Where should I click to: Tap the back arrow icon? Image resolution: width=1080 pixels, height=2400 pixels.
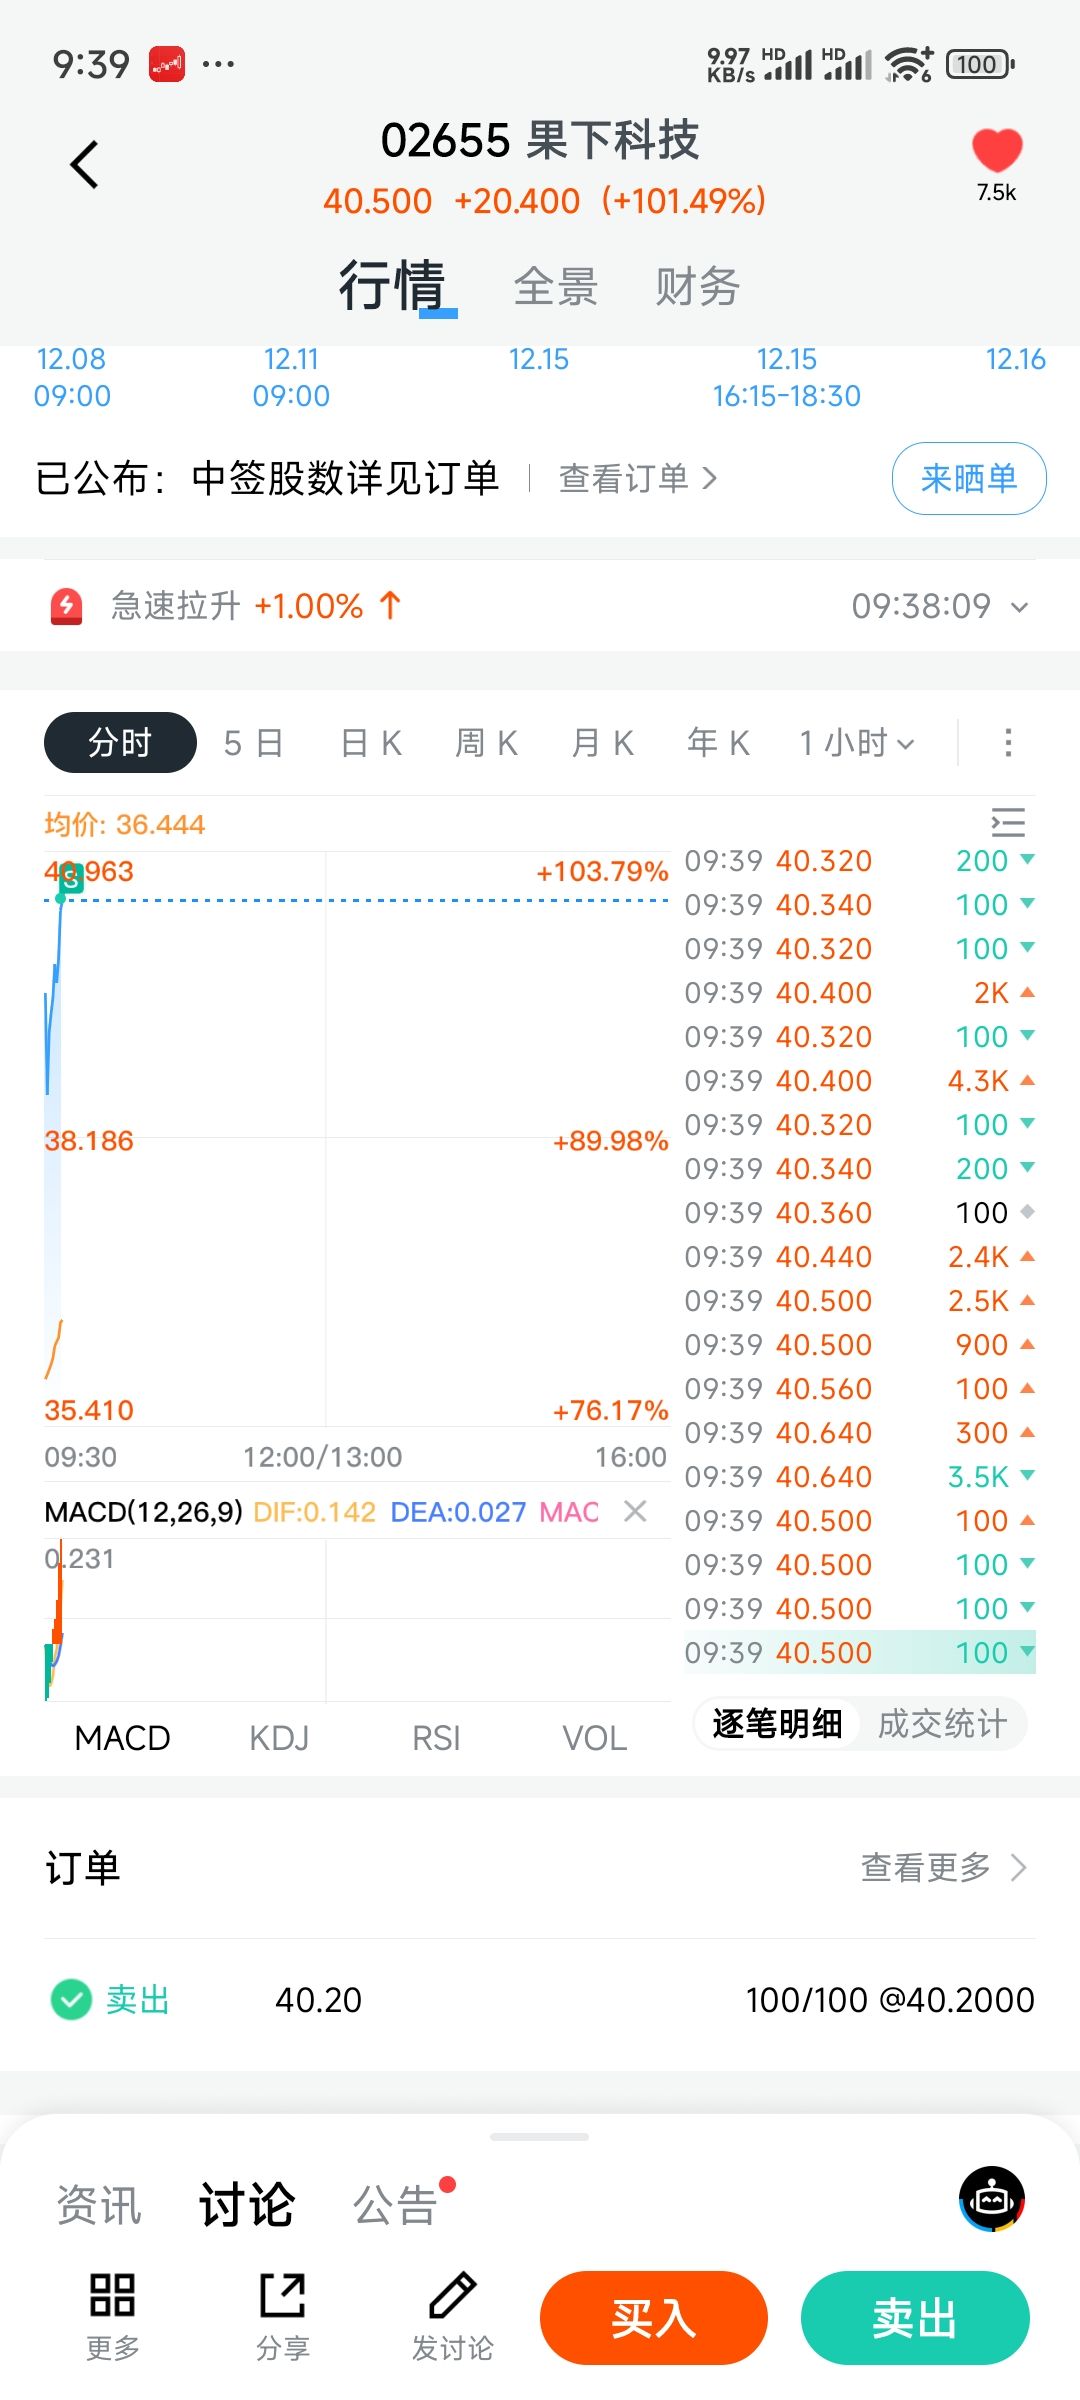(85, 165)
